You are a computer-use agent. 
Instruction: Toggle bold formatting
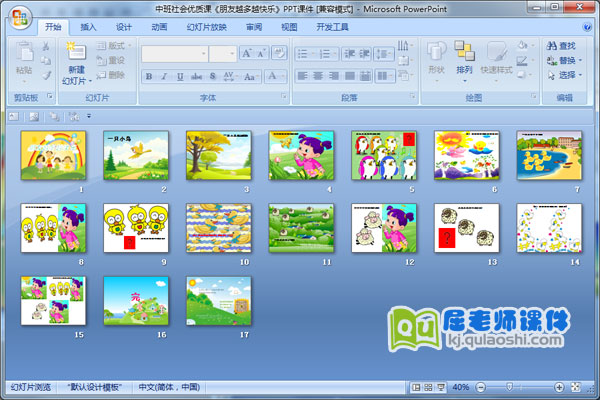pyautogui.click(x=149, y=77)
